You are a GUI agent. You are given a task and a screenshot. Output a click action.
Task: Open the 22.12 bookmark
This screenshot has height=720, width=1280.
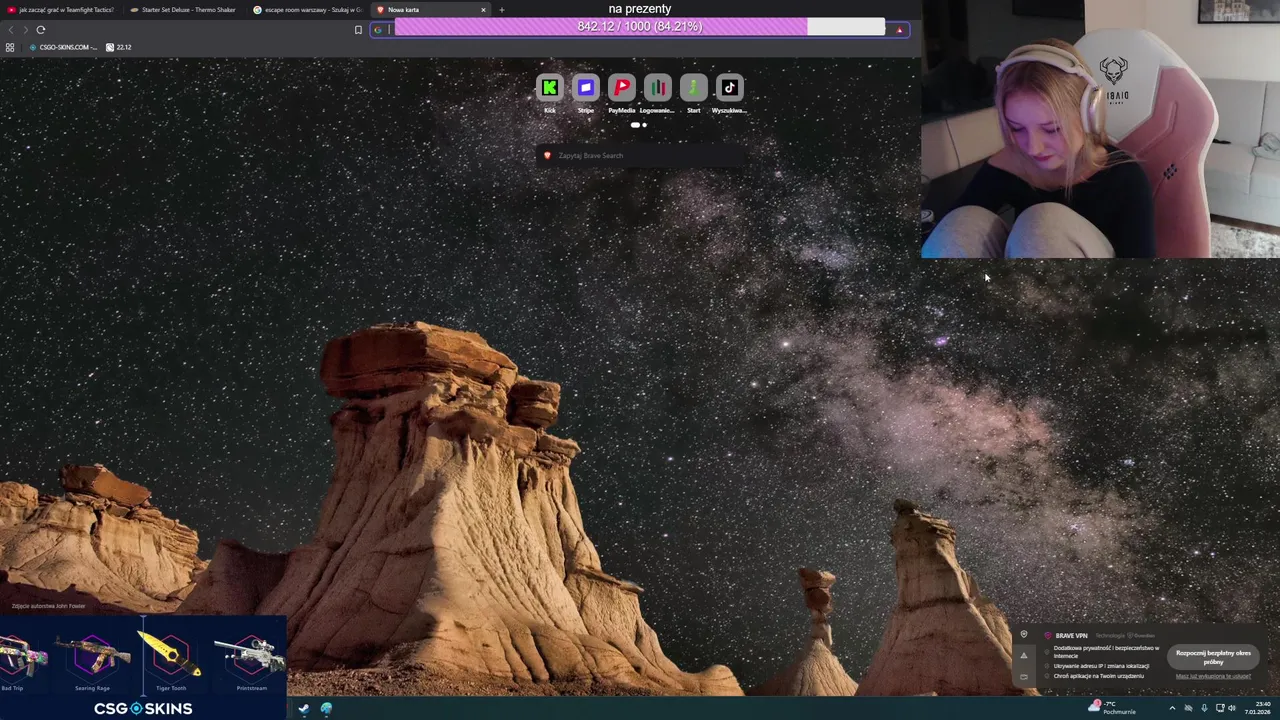(x=119, y=47)
